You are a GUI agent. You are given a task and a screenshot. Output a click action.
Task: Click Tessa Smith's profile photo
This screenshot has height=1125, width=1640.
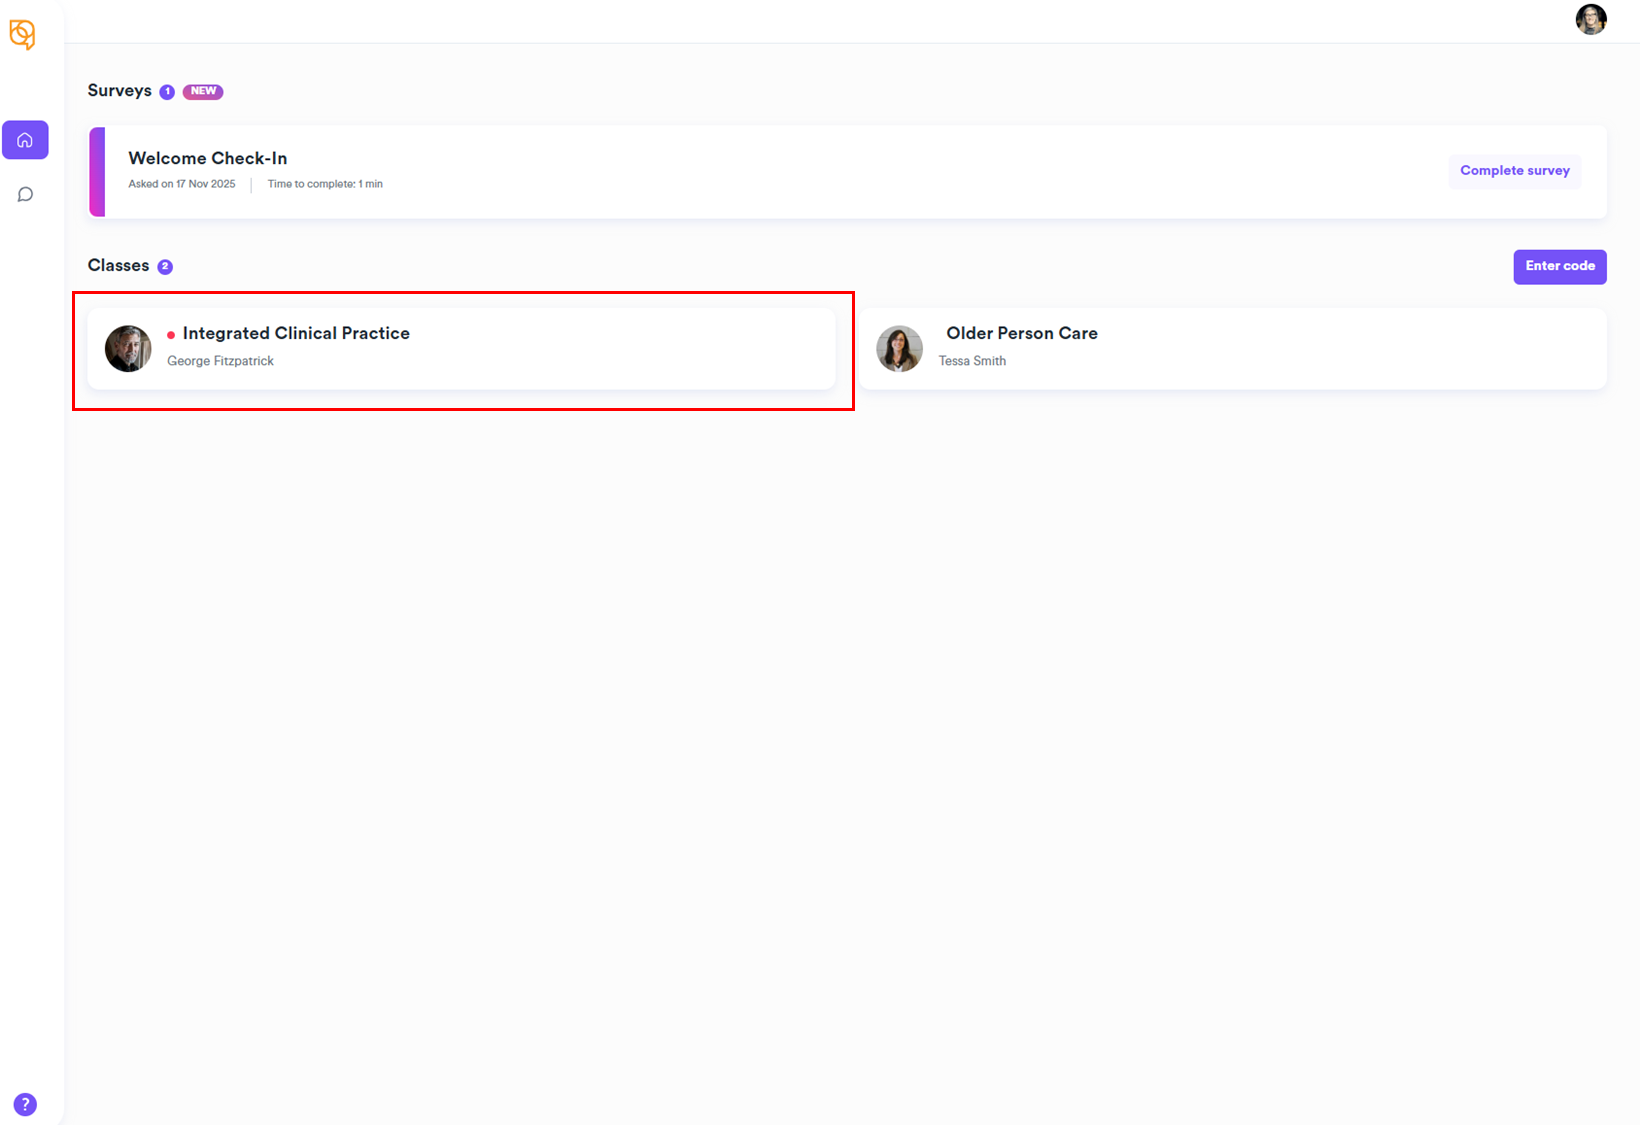pyautogui.click(x=899, y=349)
